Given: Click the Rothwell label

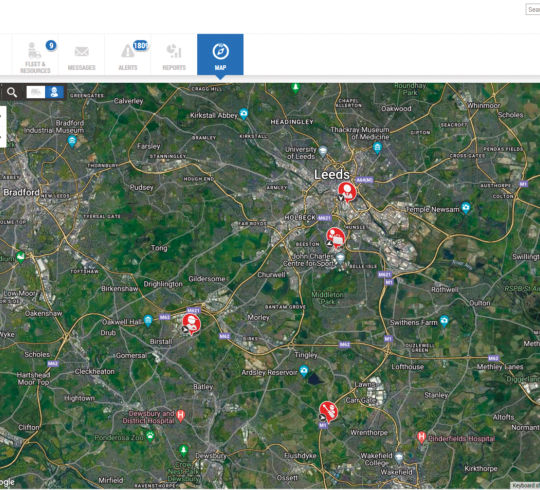Looking at the screenshot, I should [x=445, y=290].
